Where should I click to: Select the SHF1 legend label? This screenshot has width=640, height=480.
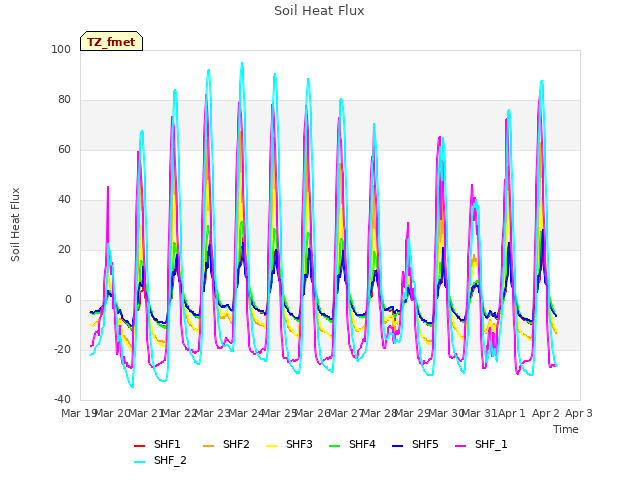(167, 444)
